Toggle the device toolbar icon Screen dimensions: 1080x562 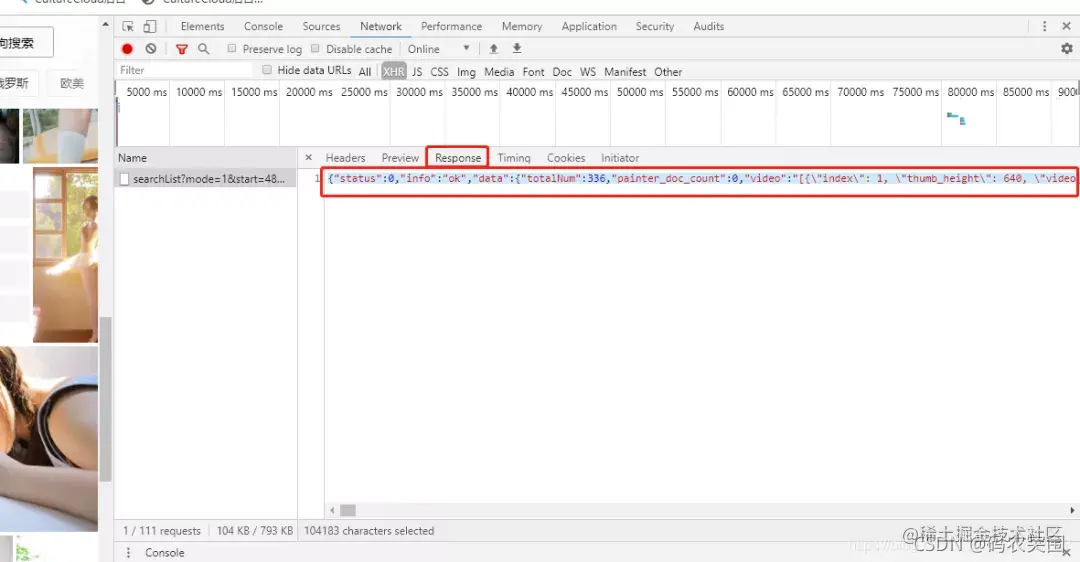coord(149,26)
